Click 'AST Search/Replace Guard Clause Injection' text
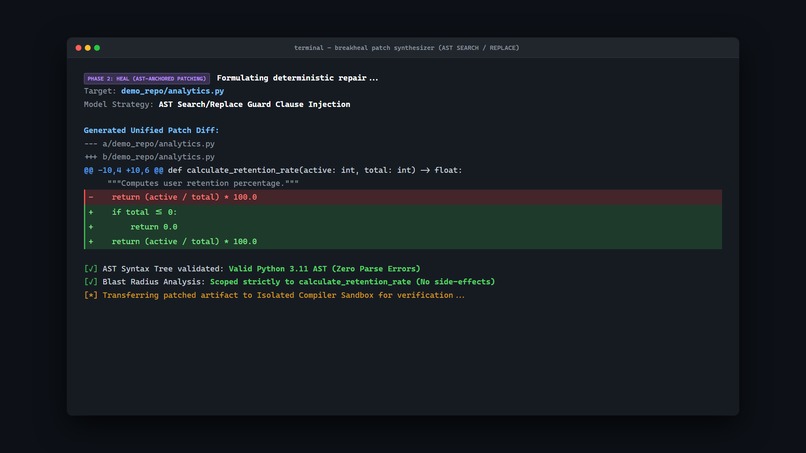Image resolution: width=806 pixels, height=453 pixels. tap(254, 104)
